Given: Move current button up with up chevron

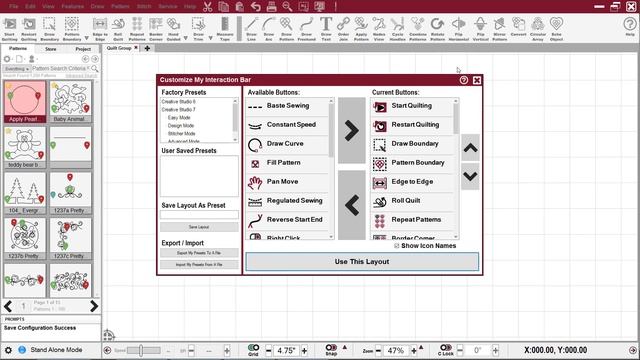Looking at the screenshot, I should 470,148.
